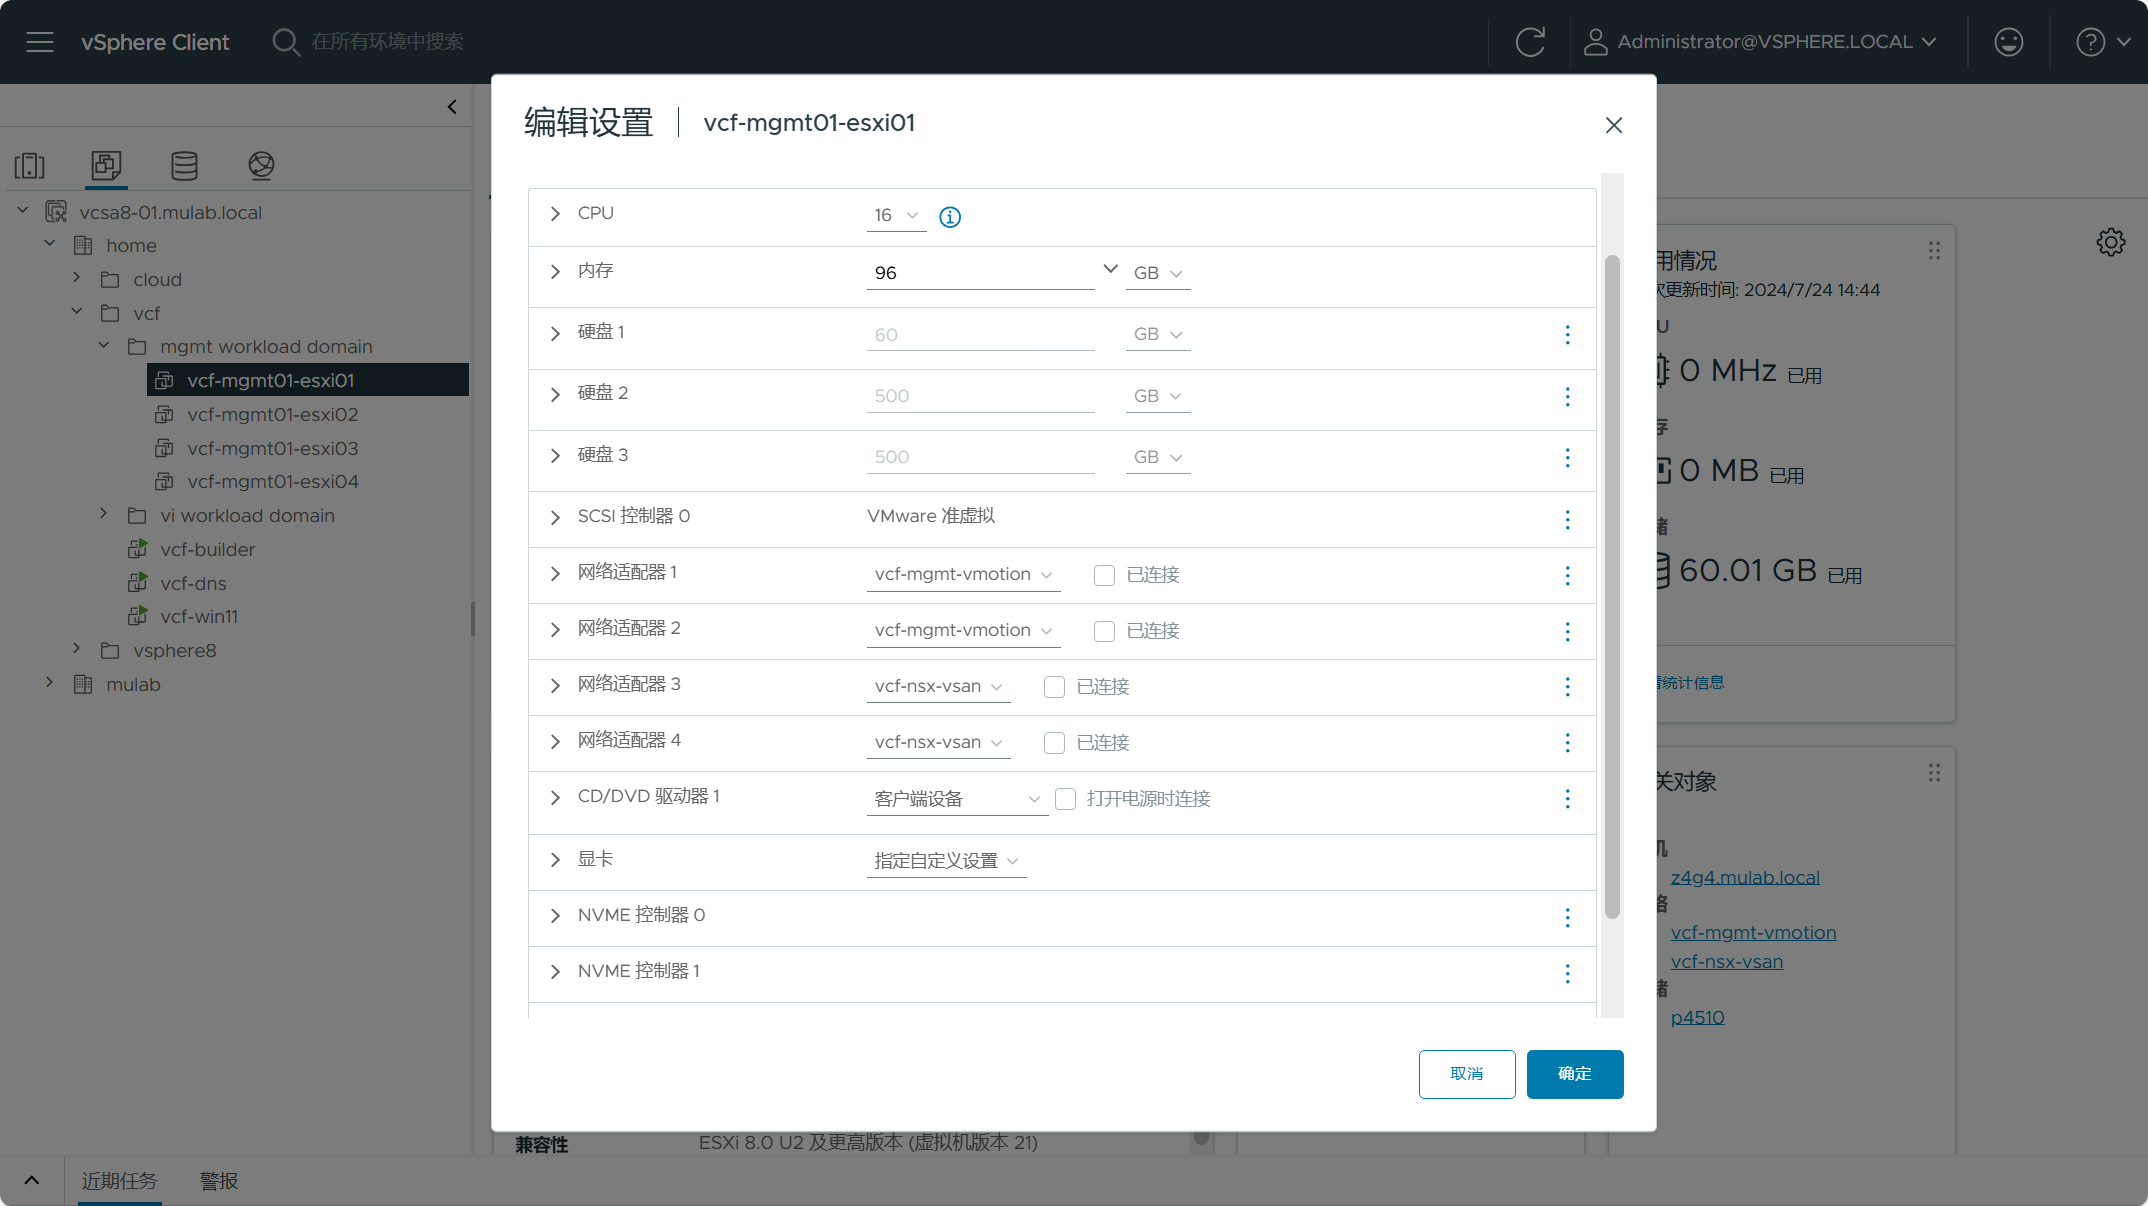Open actions menu for 网络适配器 2
Image resolution: width=2148 pixels, height=1206 pixels.
pos(1567,632)
